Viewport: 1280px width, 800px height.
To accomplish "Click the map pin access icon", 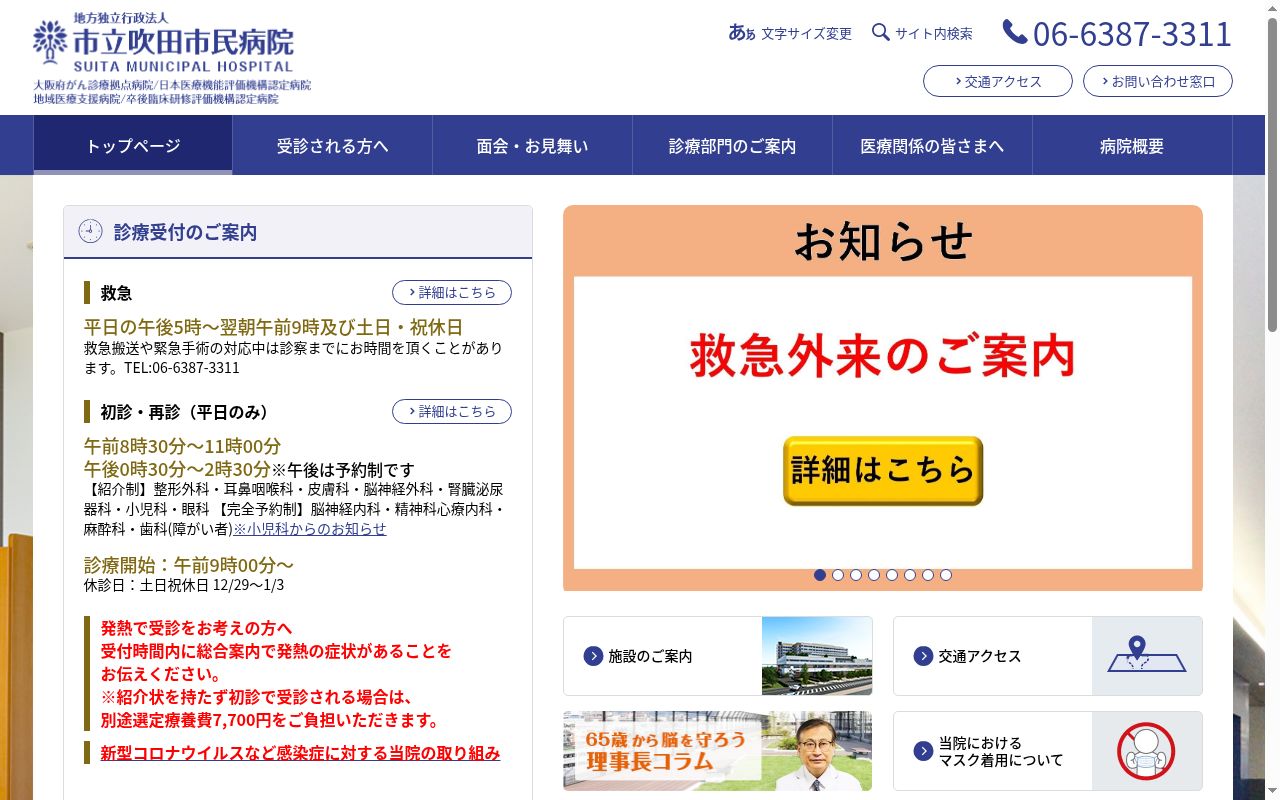I will [x=1147, y=656].
